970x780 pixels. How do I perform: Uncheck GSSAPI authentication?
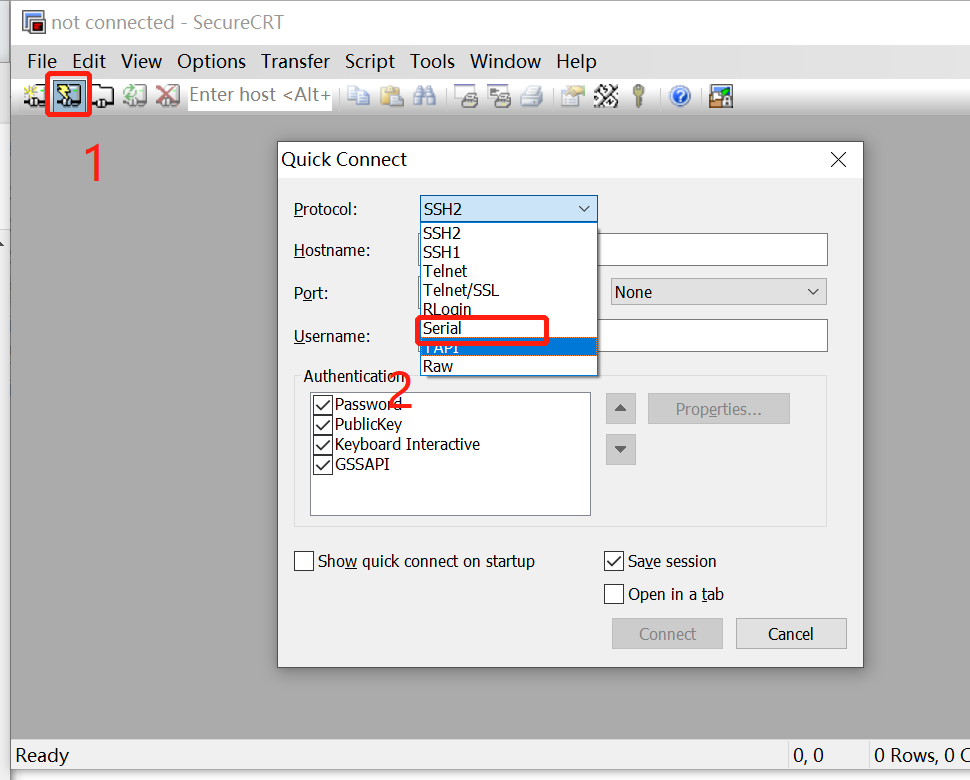[x=323, y=465]
